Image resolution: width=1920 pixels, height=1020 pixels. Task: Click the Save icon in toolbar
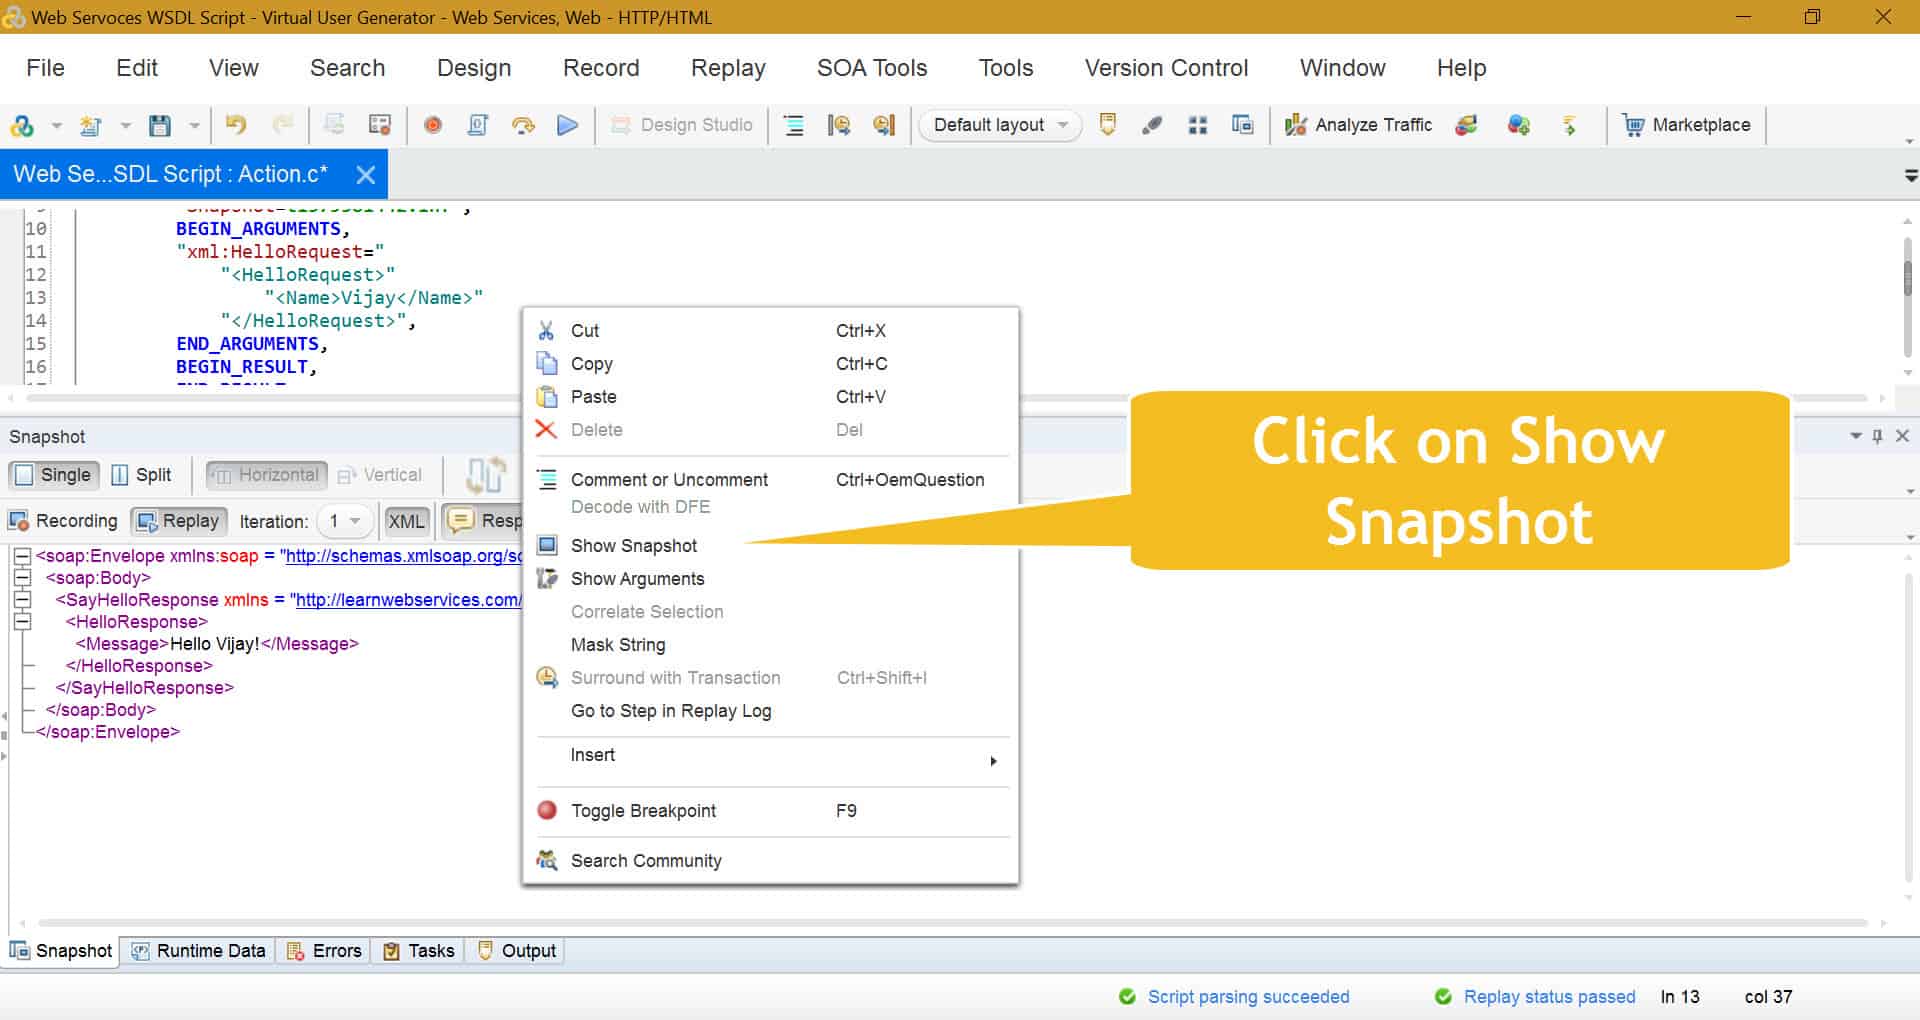159,125
